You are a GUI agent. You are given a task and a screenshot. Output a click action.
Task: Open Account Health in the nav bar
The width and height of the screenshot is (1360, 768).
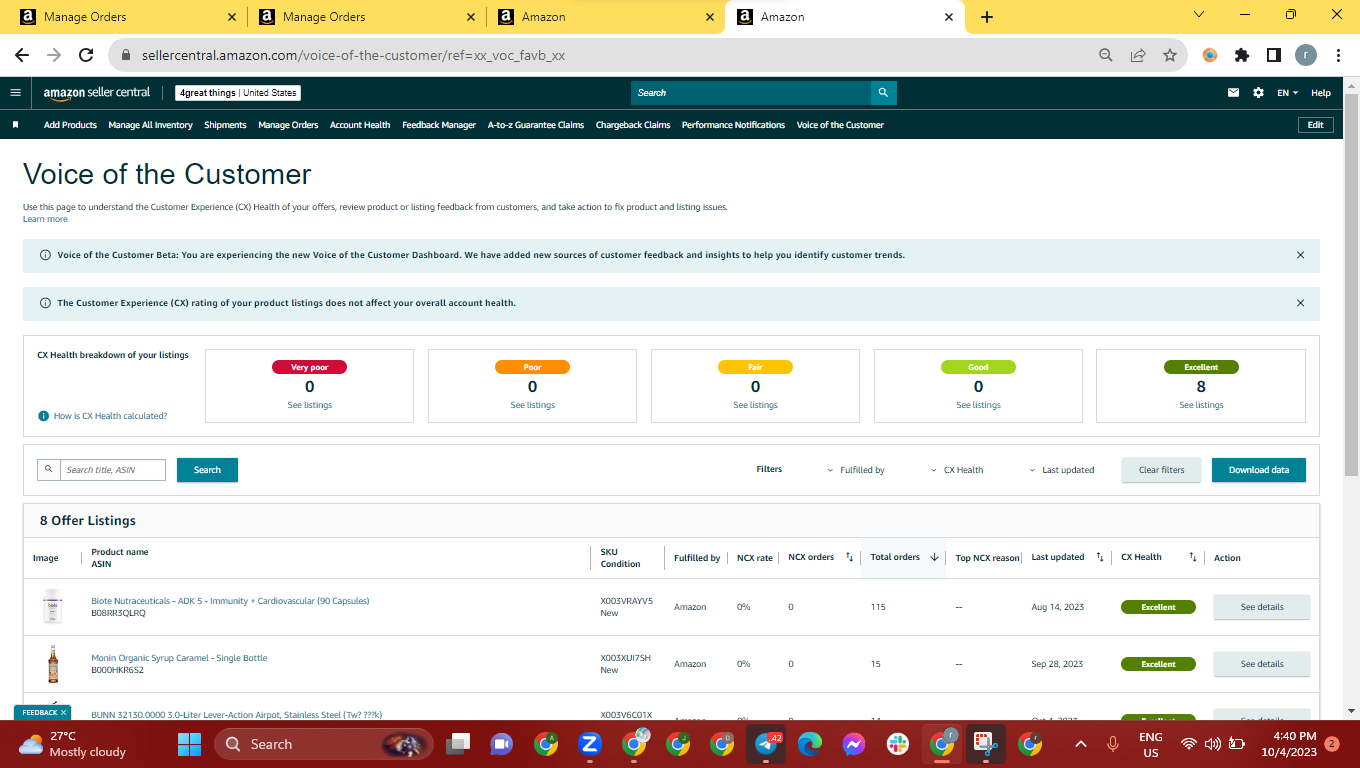(x=360, y=125)
